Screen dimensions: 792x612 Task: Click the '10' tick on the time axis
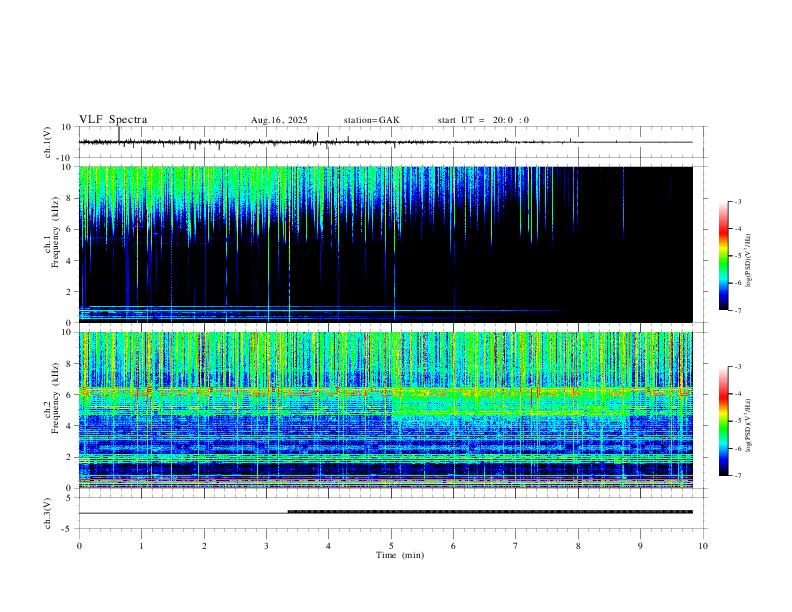click(x=703, y=546)
